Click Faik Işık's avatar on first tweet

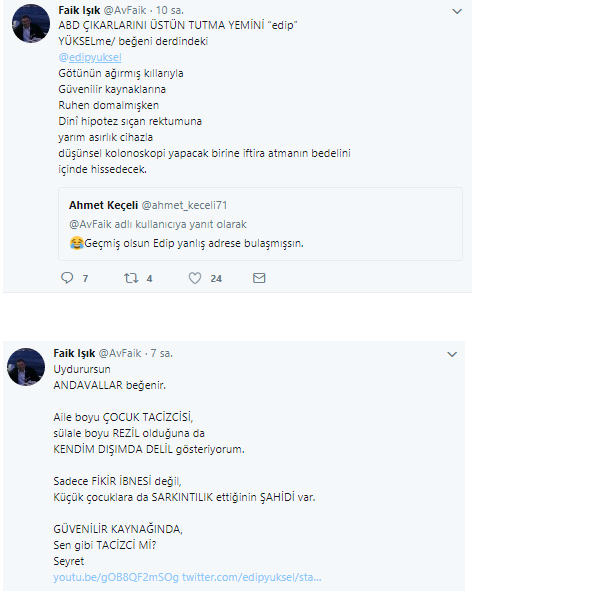pos(32,26)
